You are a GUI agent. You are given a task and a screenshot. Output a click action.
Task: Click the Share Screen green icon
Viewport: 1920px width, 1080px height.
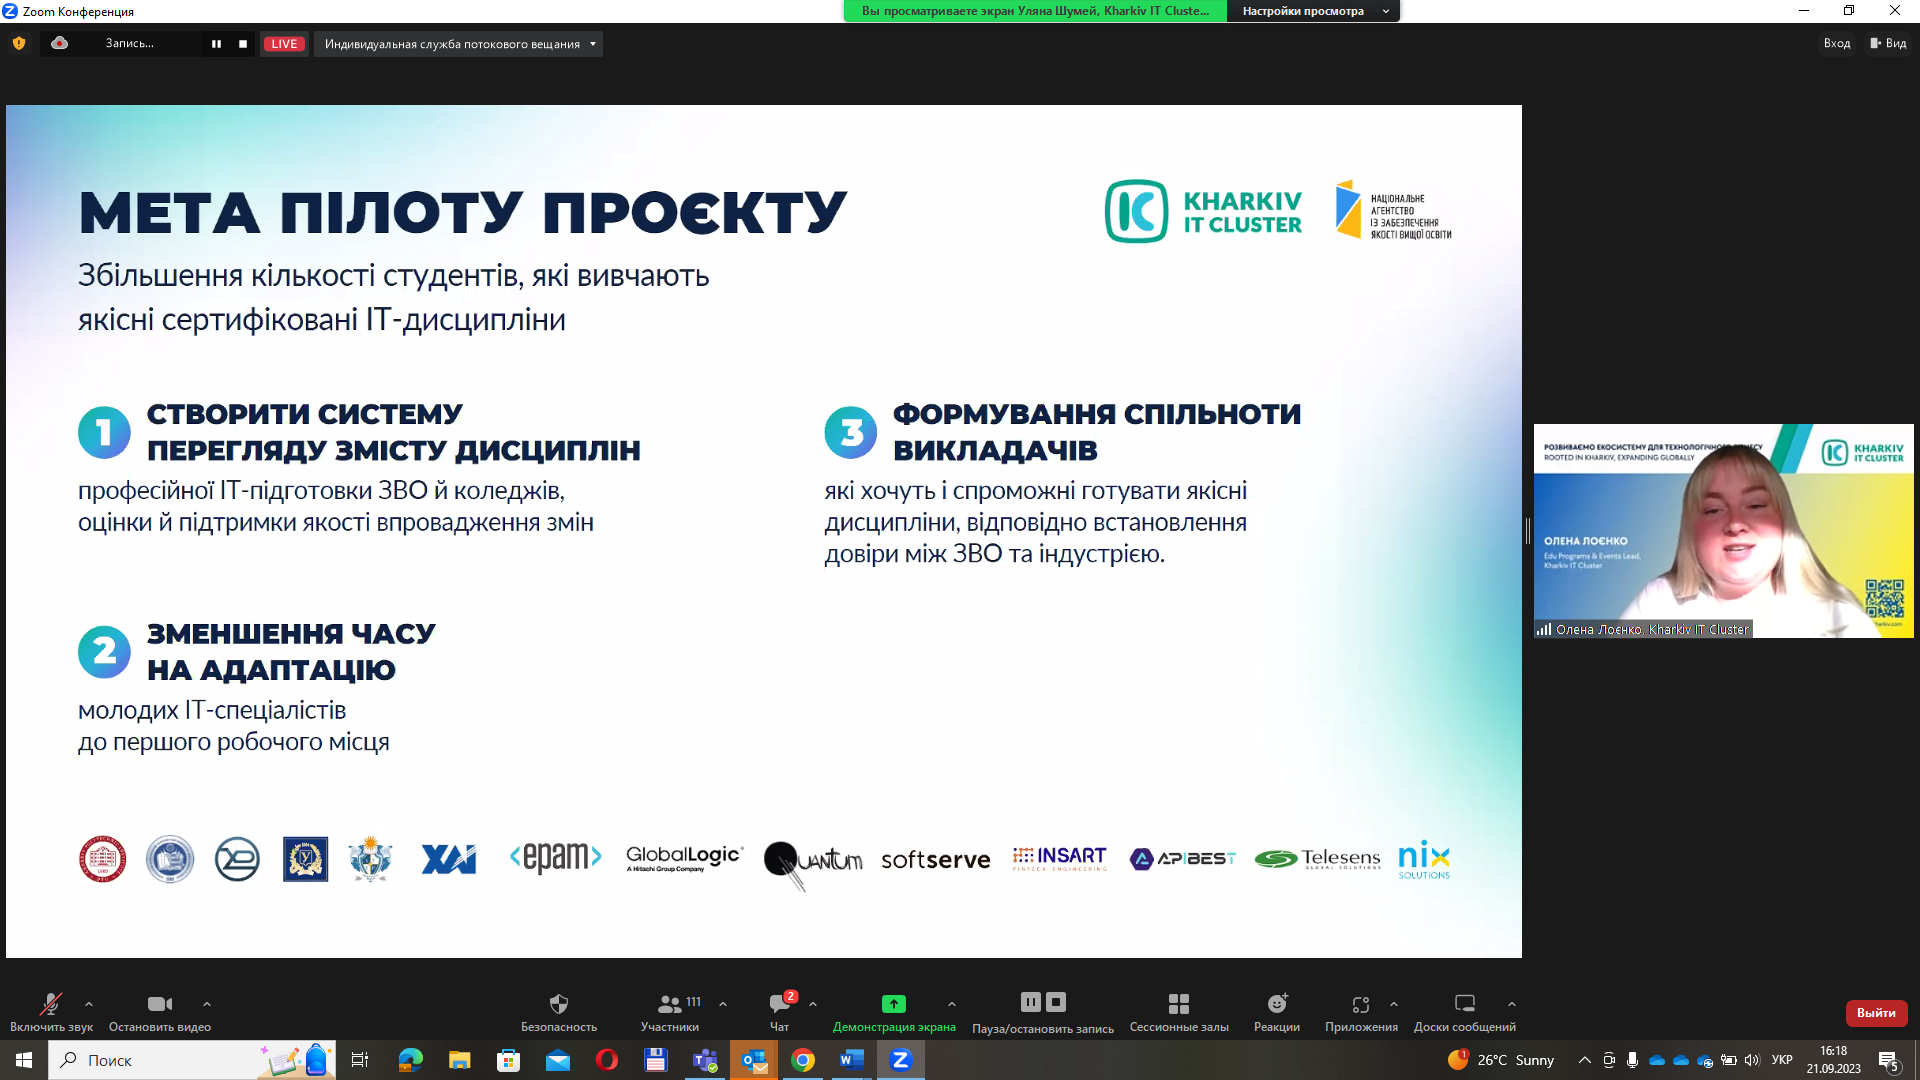(x=893, y=1004)
